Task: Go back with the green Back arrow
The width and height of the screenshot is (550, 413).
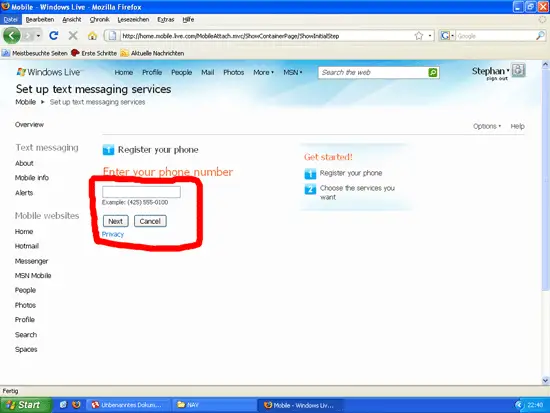Action: [12, 35]
